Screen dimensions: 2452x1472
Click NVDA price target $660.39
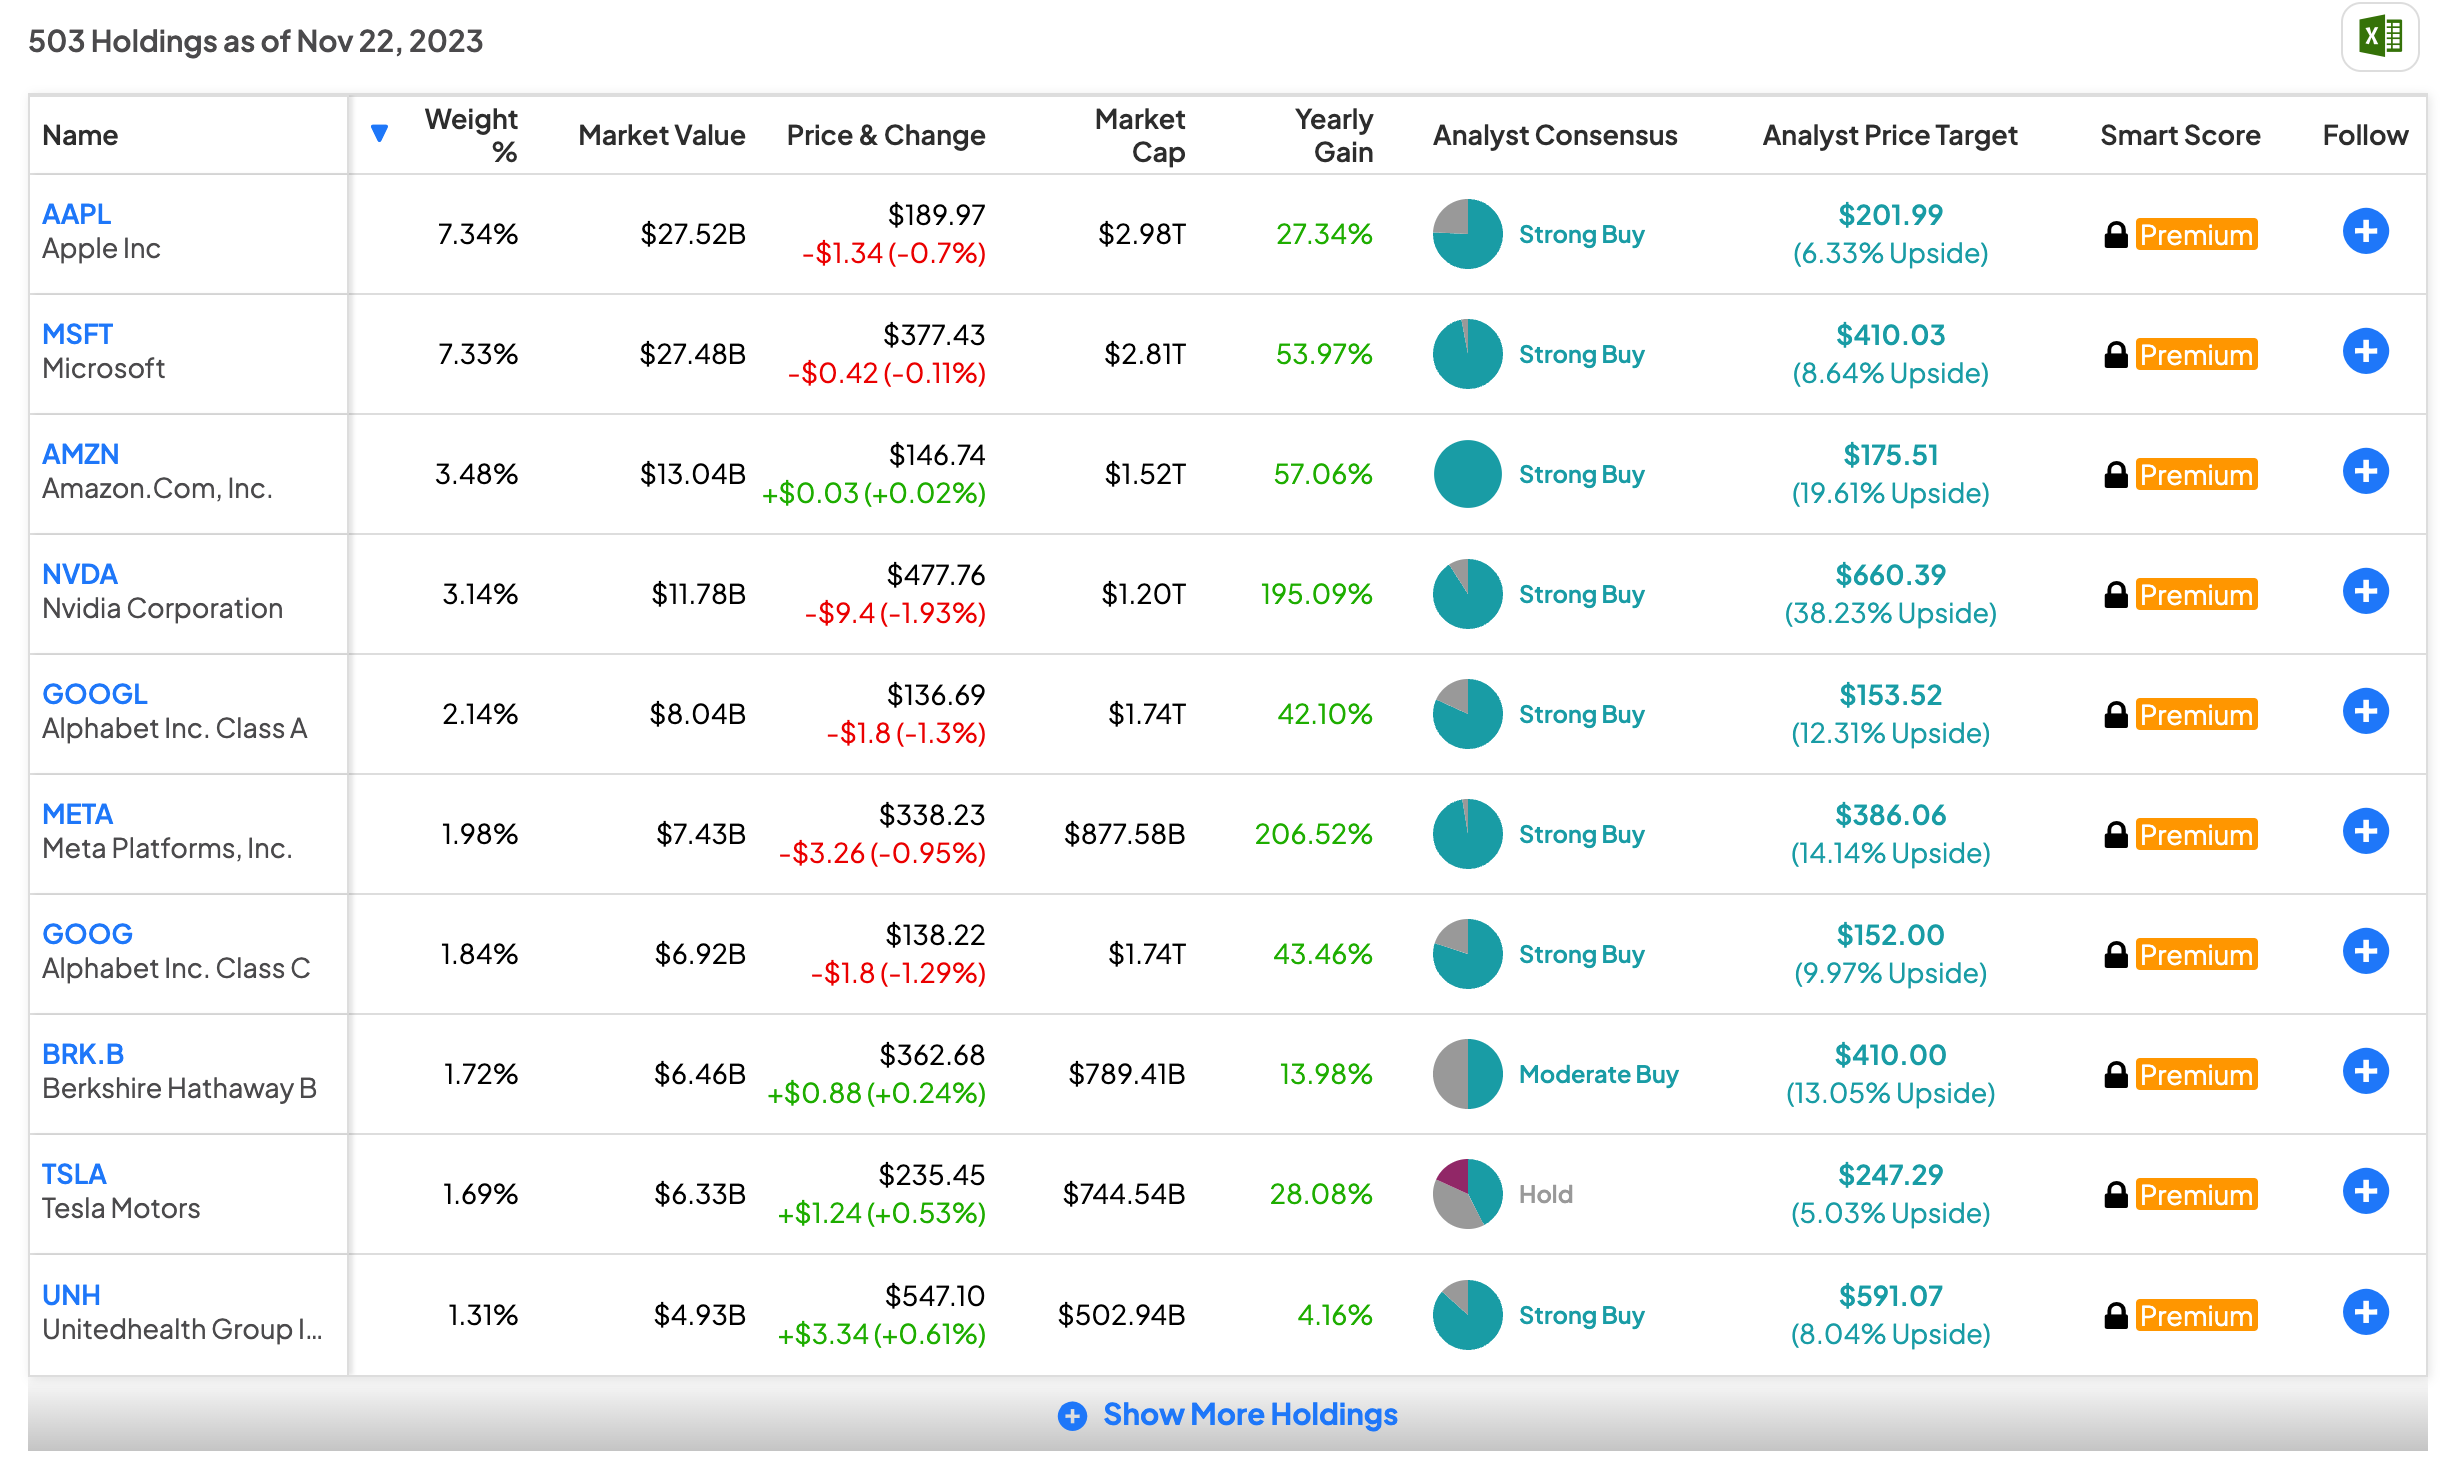1890,575
